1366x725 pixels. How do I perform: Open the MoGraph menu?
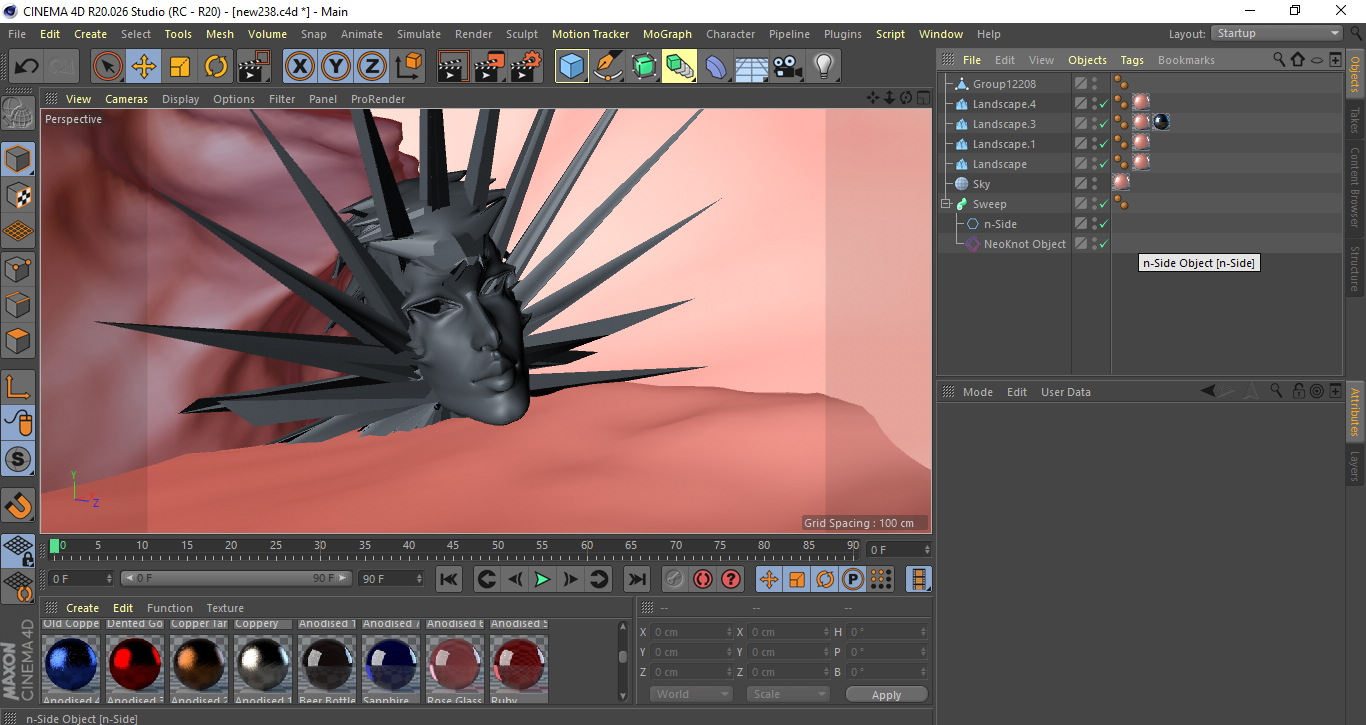667,34
